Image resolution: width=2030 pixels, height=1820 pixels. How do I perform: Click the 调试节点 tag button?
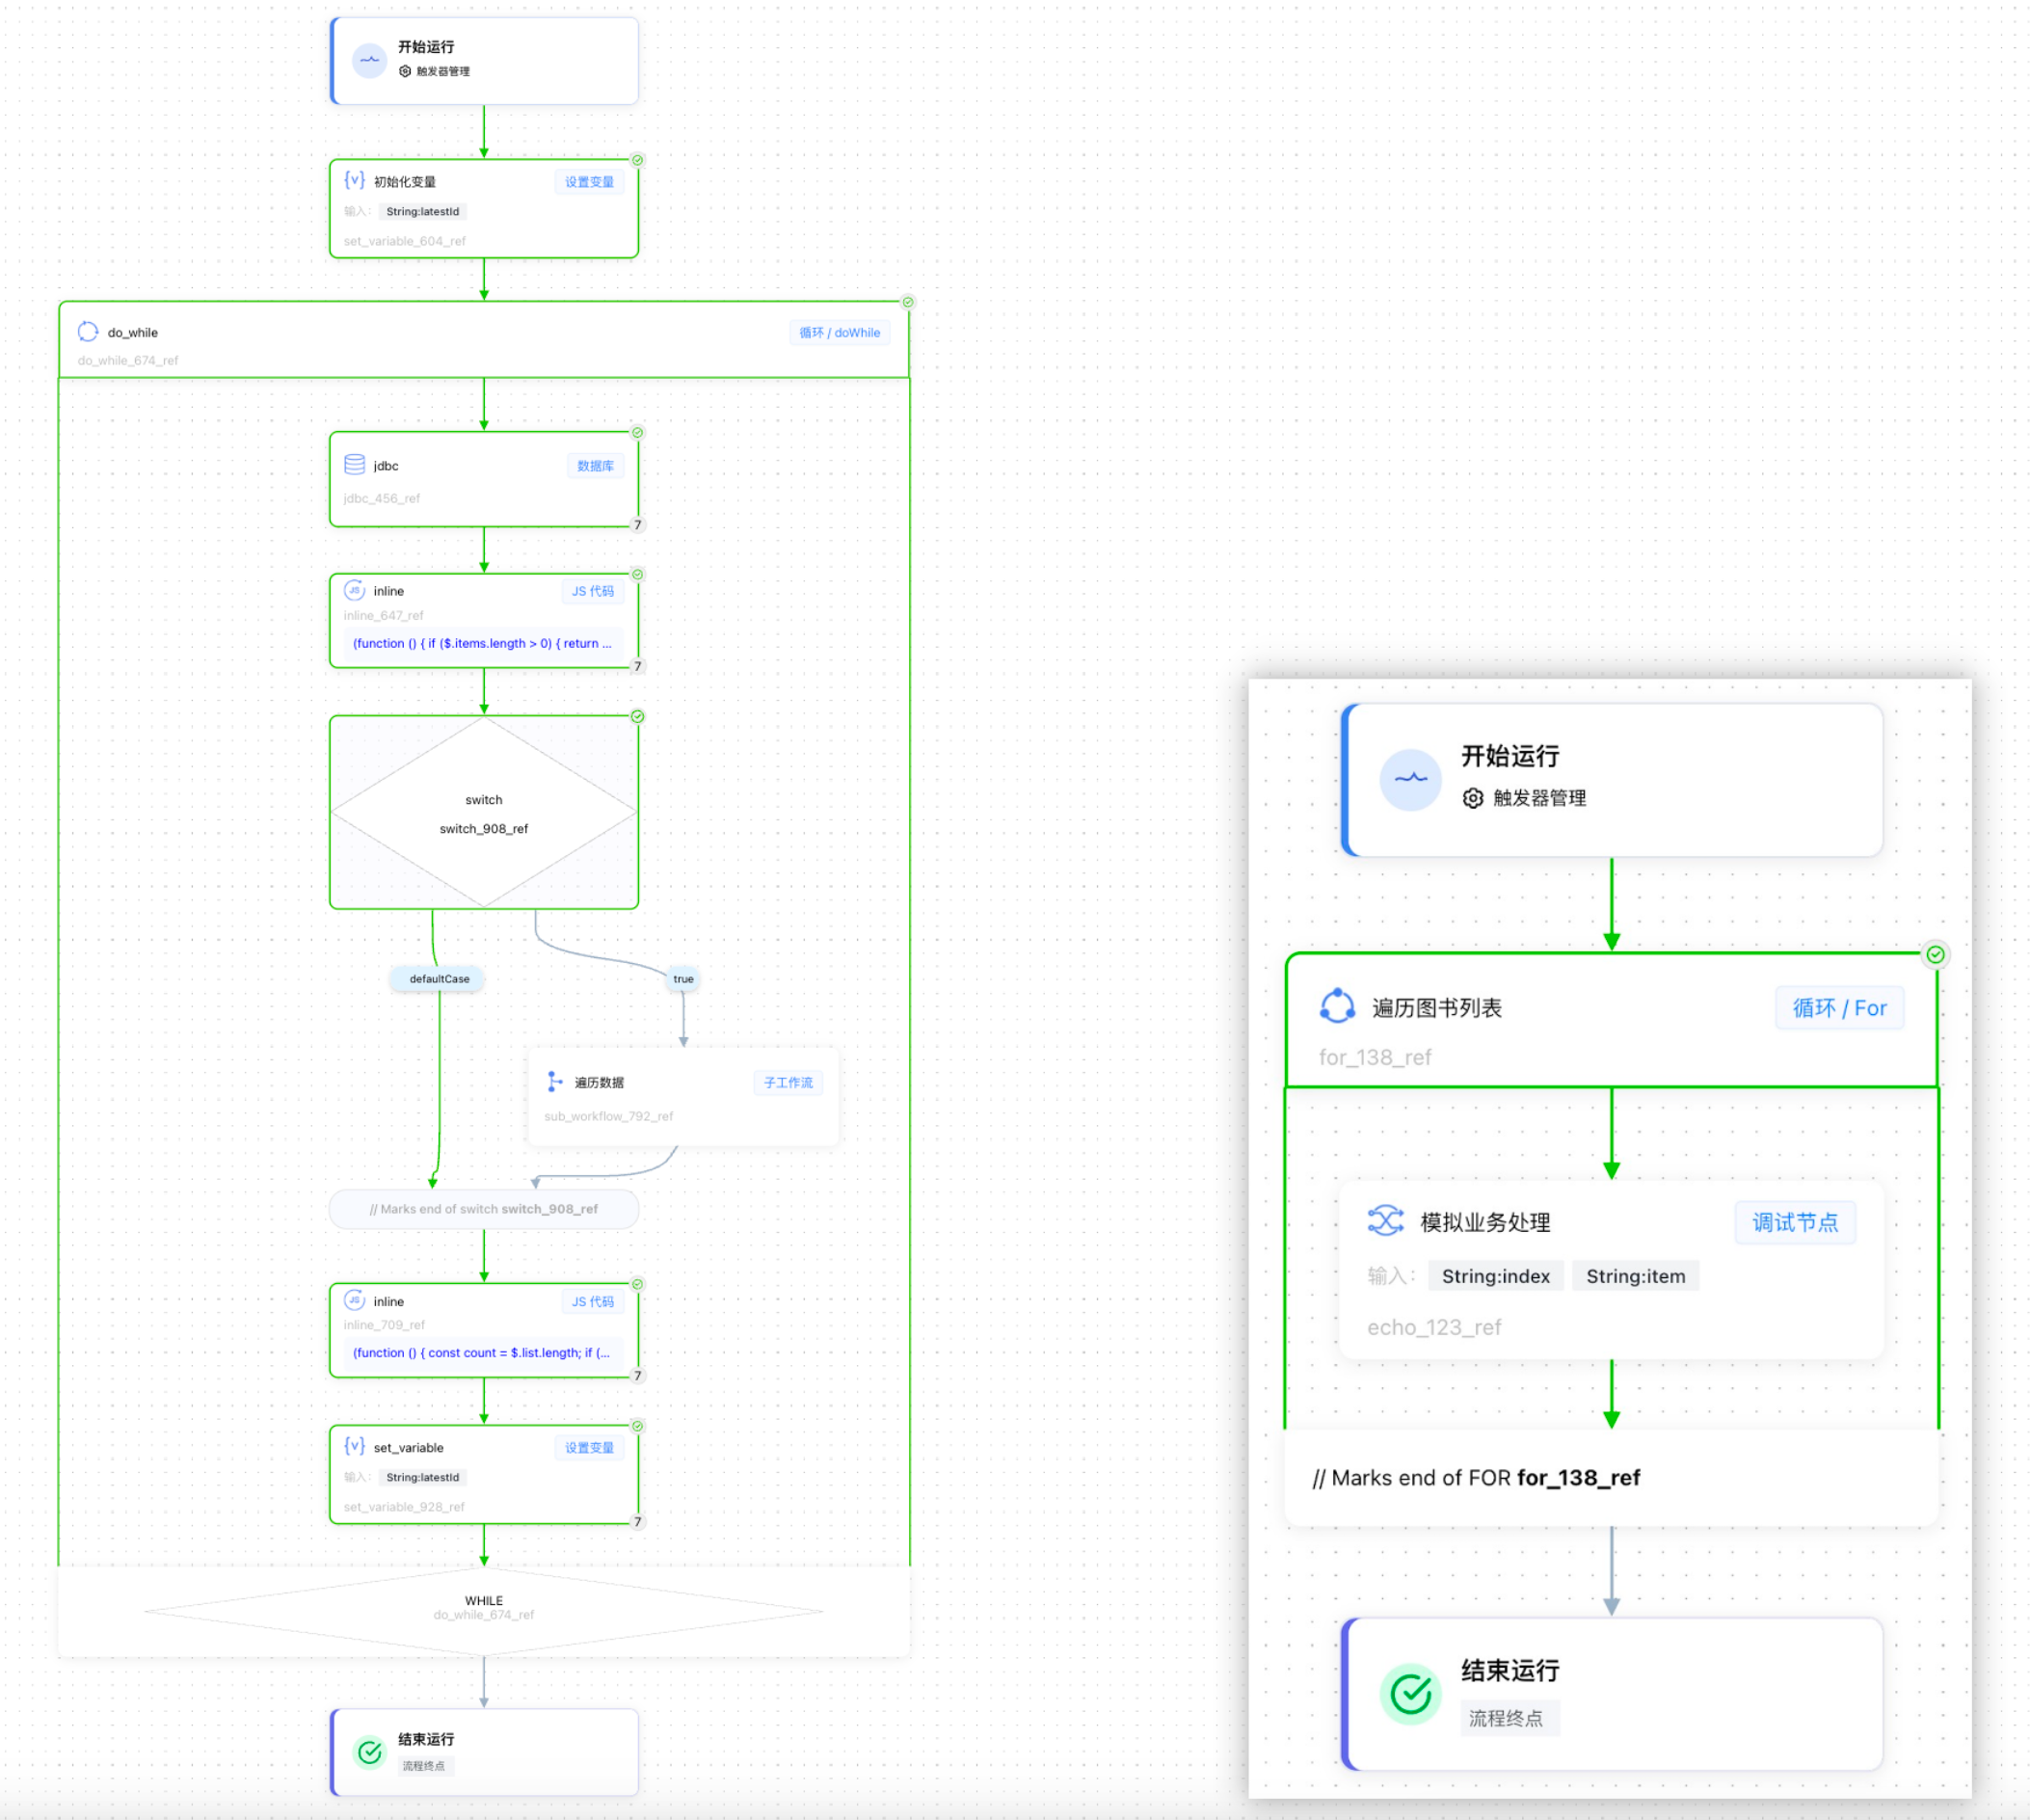[x=1794, y=1222]
